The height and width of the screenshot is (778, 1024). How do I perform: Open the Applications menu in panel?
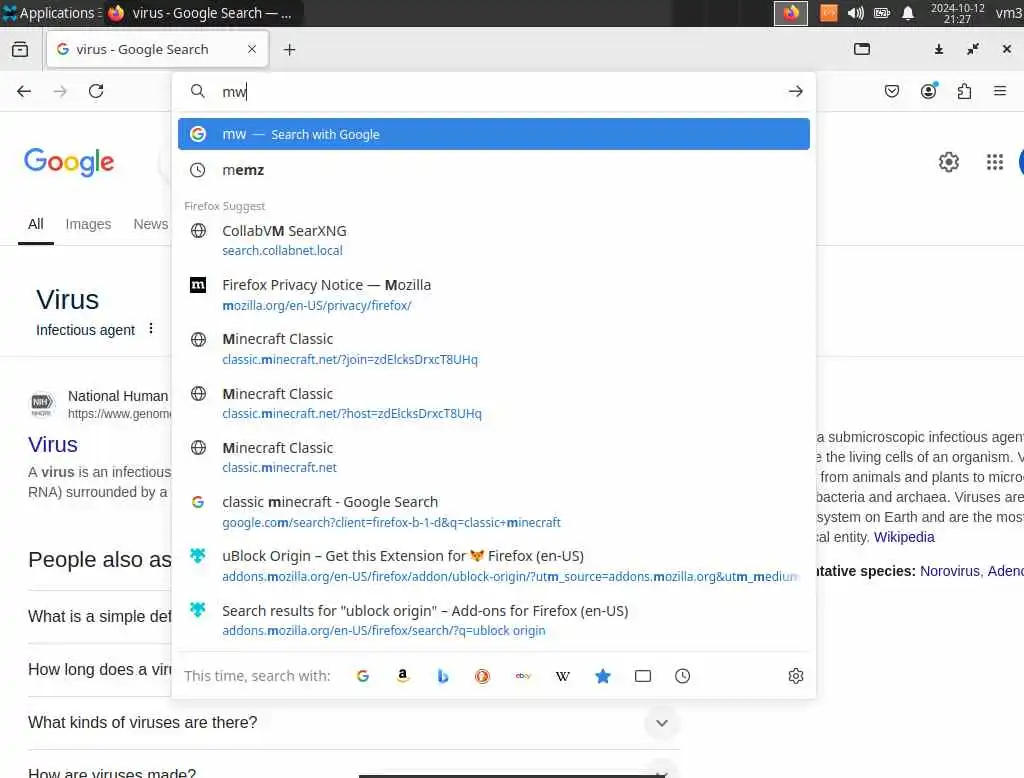click(x=51, y=13)
